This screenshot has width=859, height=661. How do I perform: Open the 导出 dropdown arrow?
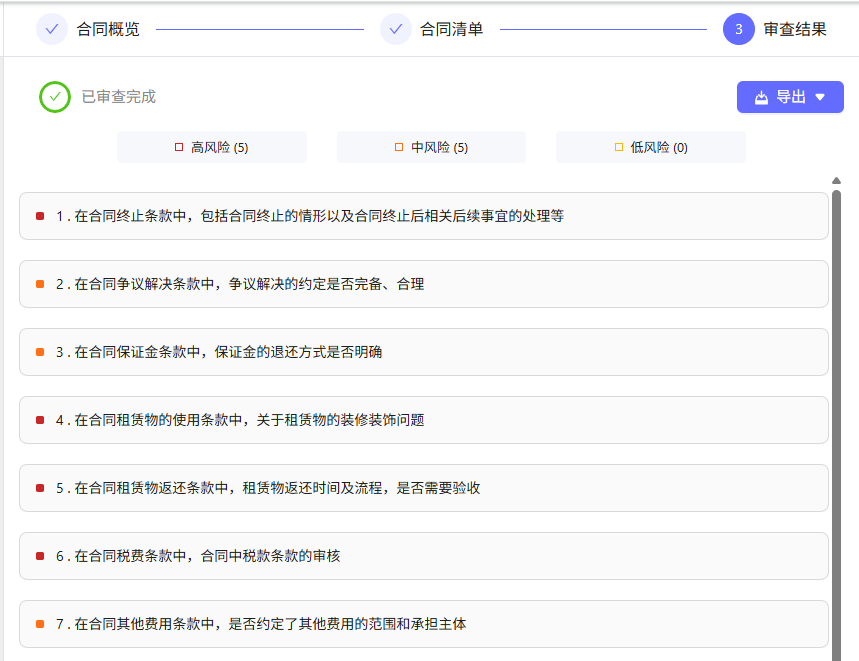(x=818, y=96)
